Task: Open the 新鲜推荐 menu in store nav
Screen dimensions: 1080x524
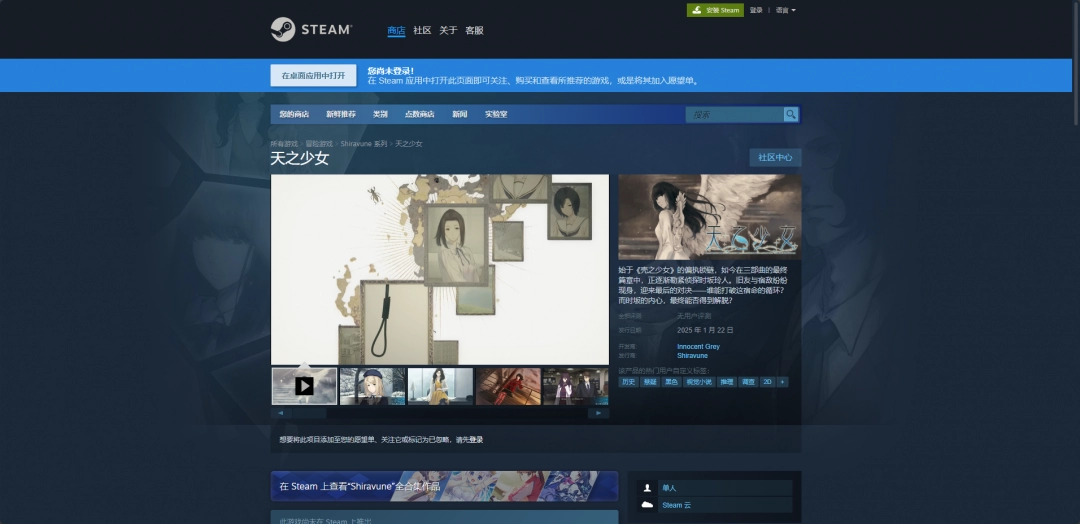Action: pyautogui.click(x=340, y=114)
